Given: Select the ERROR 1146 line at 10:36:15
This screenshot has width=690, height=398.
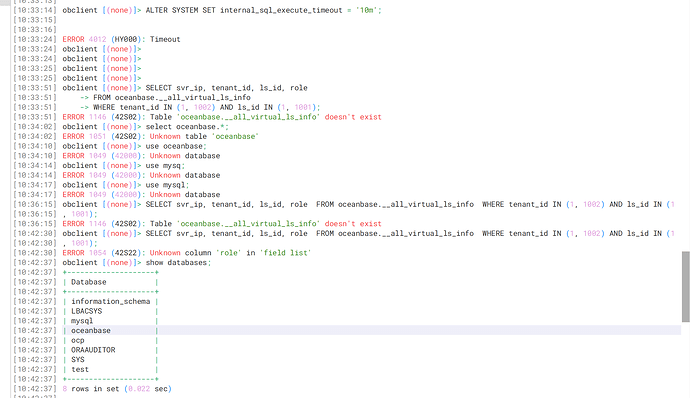Looking at the screenshot, I should (222, 223).
